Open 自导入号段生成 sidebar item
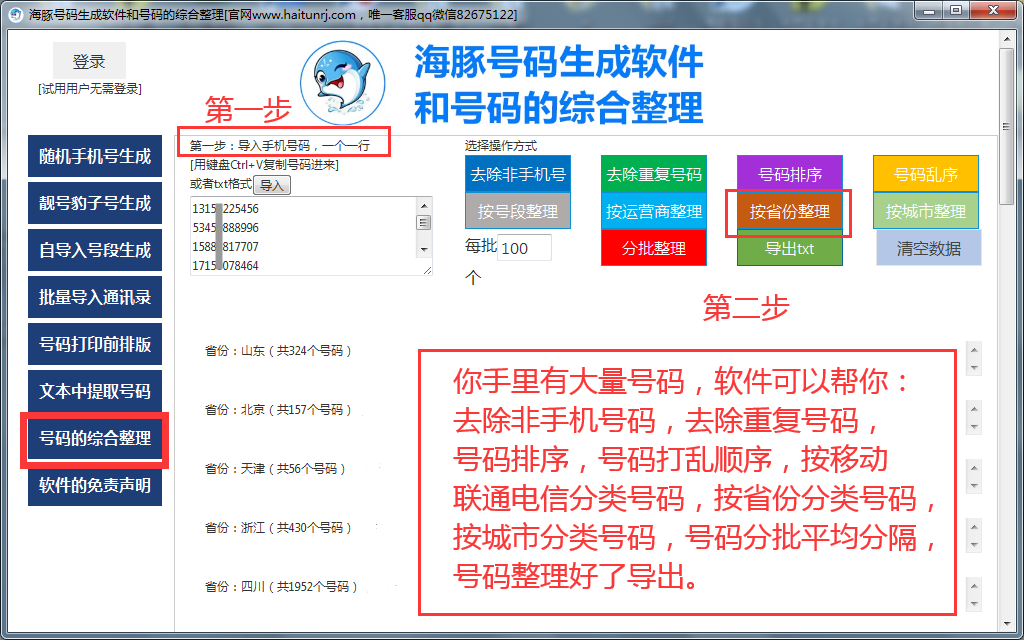1024x640 pixels. coord(95,251)
